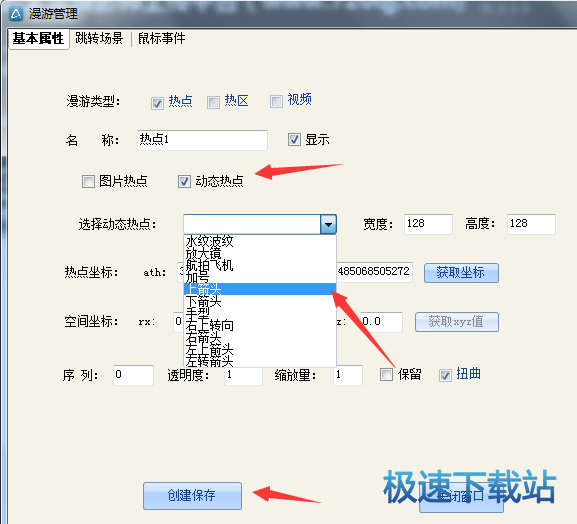
Task: Choose 左上箭头 in the dropdown list
Action: click(260, 349)
